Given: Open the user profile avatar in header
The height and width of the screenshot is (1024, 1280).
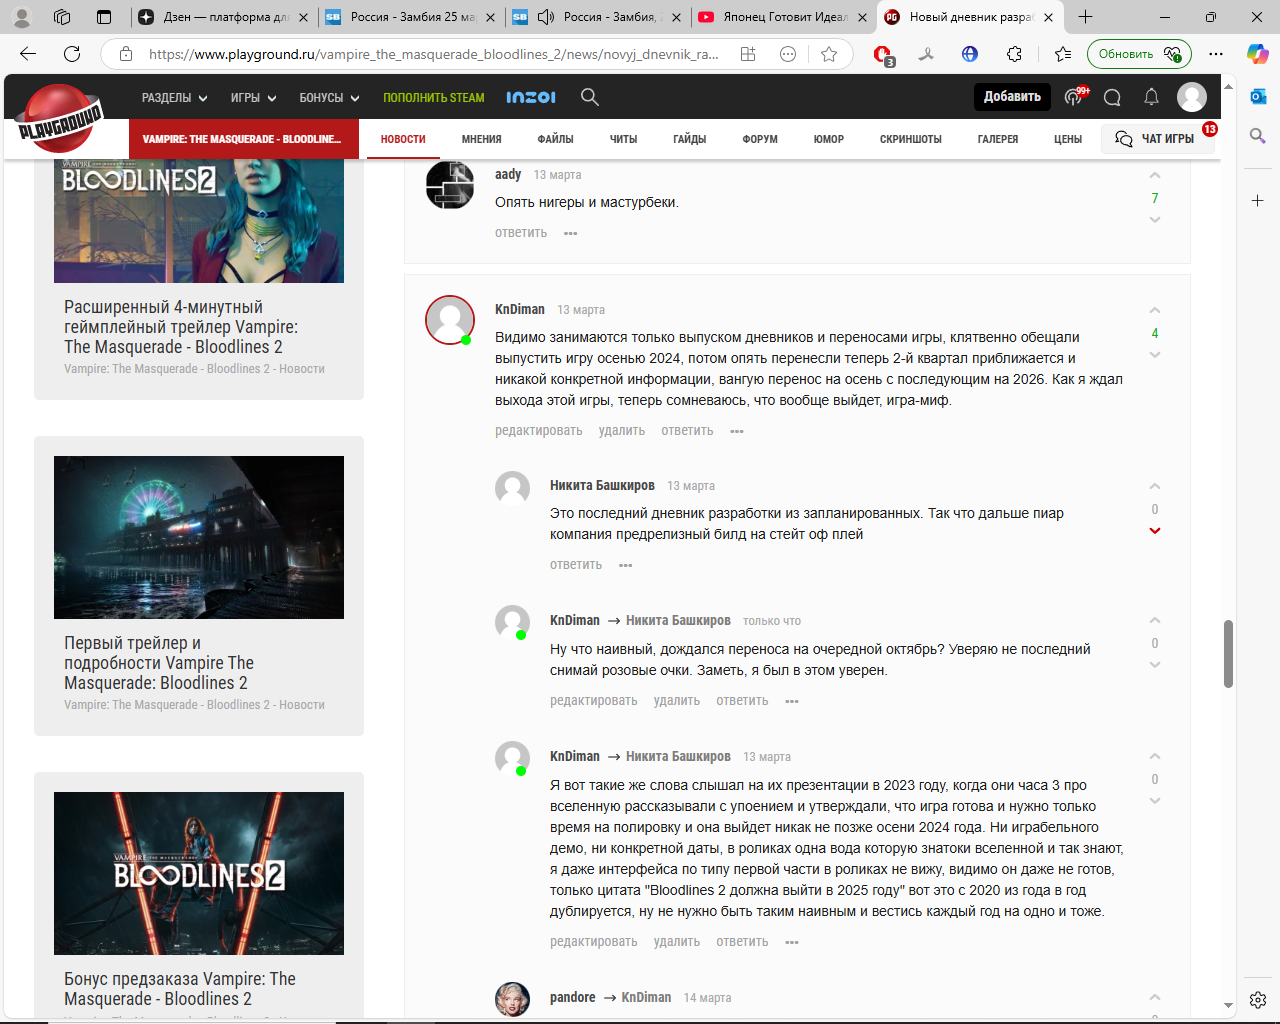Looking at the screenshot, I should (x=1192, y=97).
